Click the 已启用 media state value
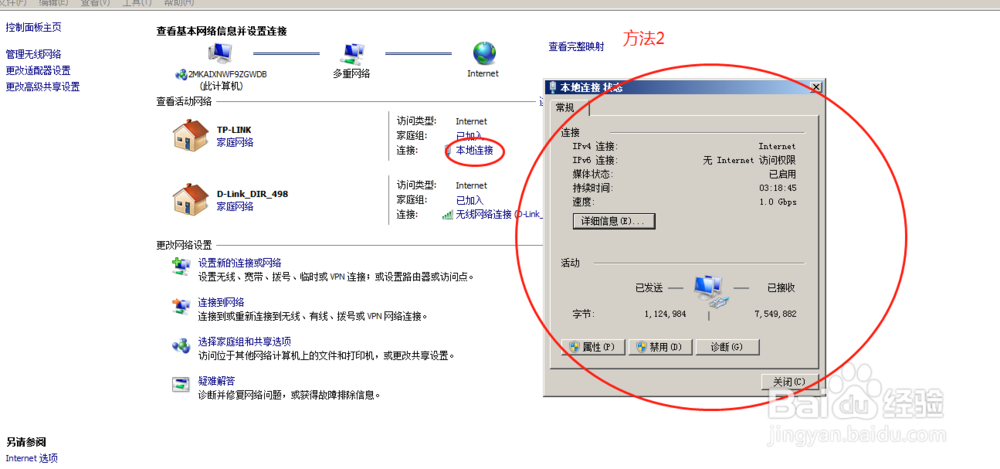Viewport: 1000px width, 469px height. 783,174
